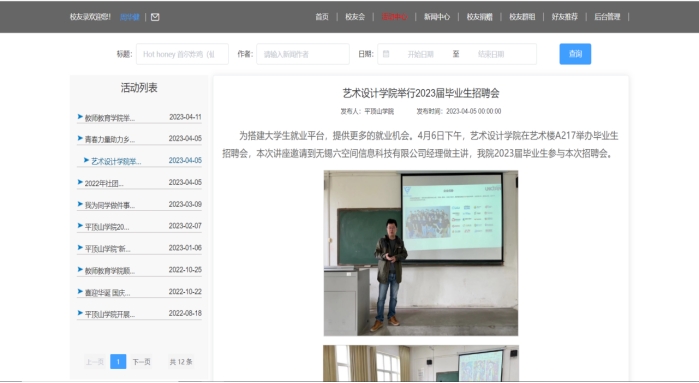Open 校友捐赠 navigation item
Image resolution: width=699 pixels, height=383 pixels.
pyautogui.click(x=480, y=17)
